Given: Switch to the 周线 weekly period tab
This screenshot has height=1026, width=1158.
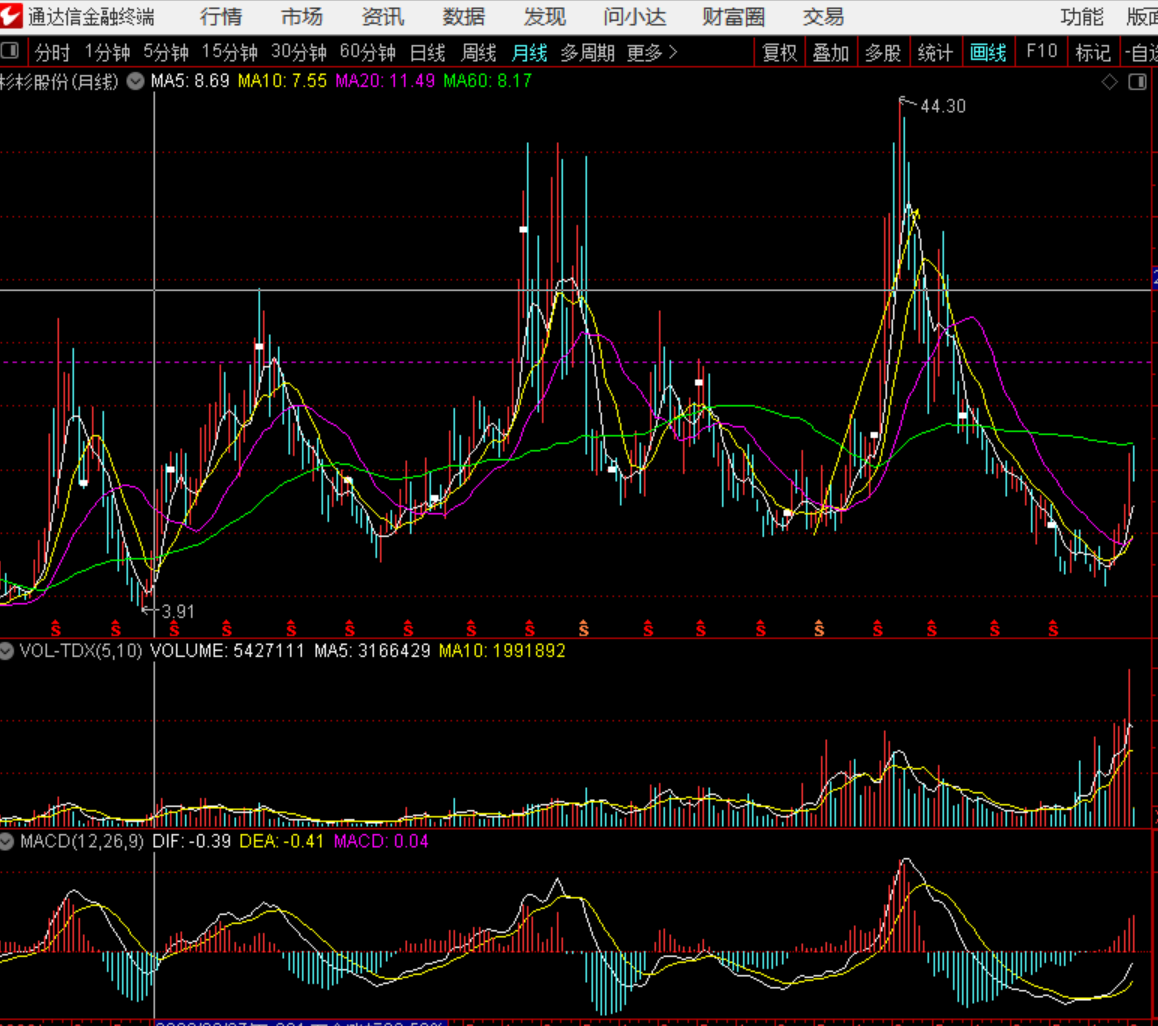Looking at the screenshot, I should click(x=478, y=52).
